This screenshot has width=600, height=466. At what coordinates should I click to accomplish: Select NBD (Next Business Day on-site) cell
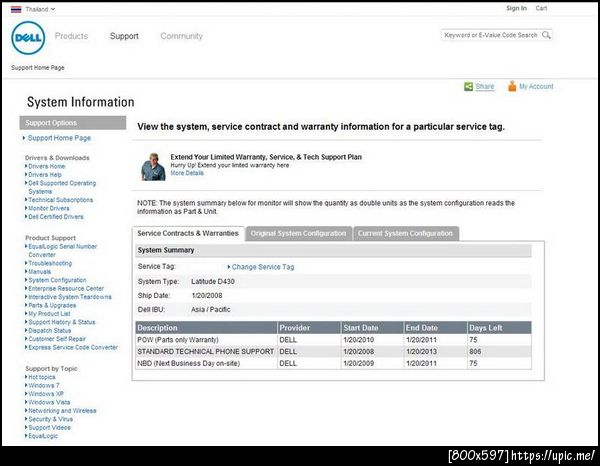[x=206, y=364]
